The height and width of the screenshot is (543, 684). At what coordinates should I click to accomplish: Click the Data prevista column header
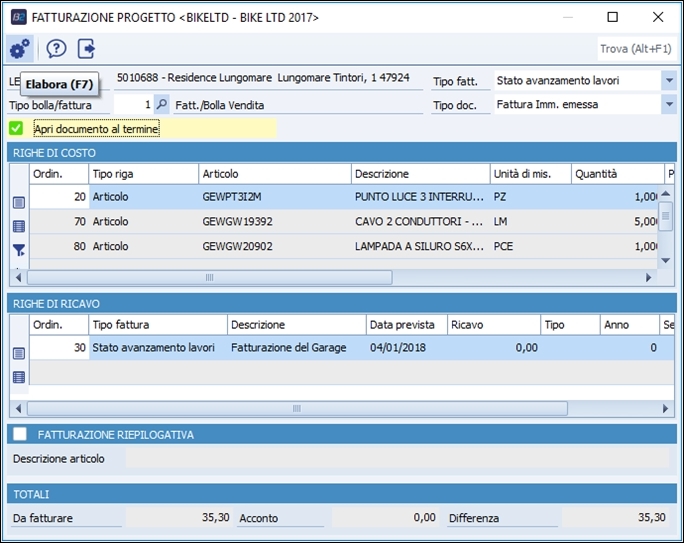click(405, 325)
